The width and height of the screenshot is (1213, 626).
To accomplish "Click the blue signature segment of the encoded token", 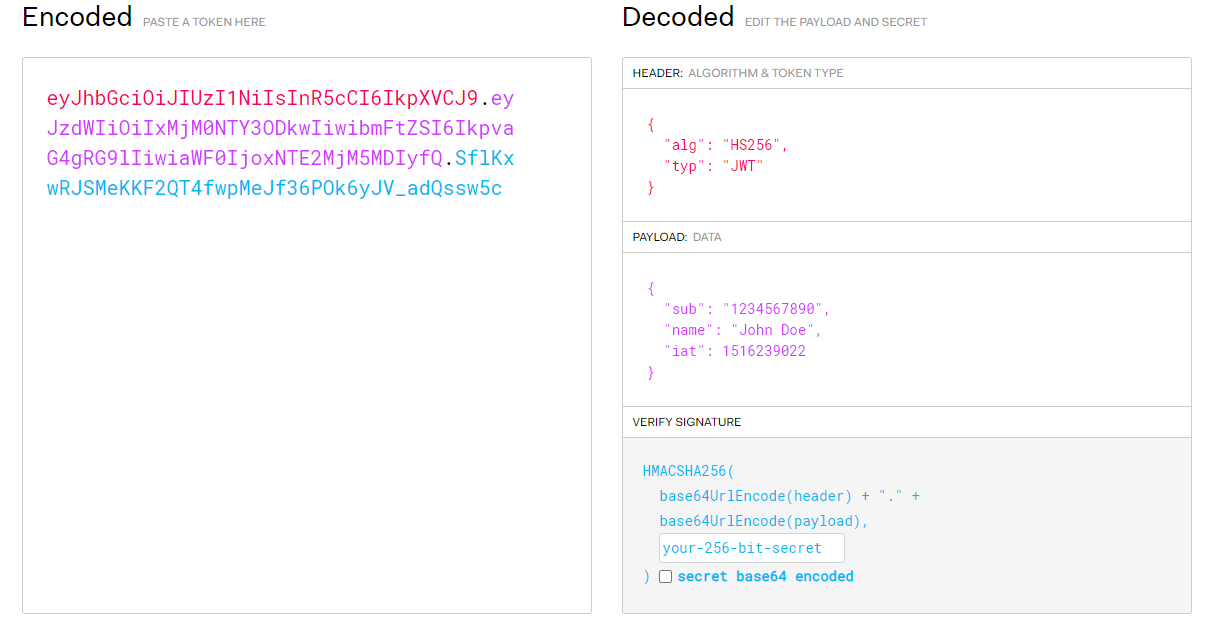I will click(274, 188).
